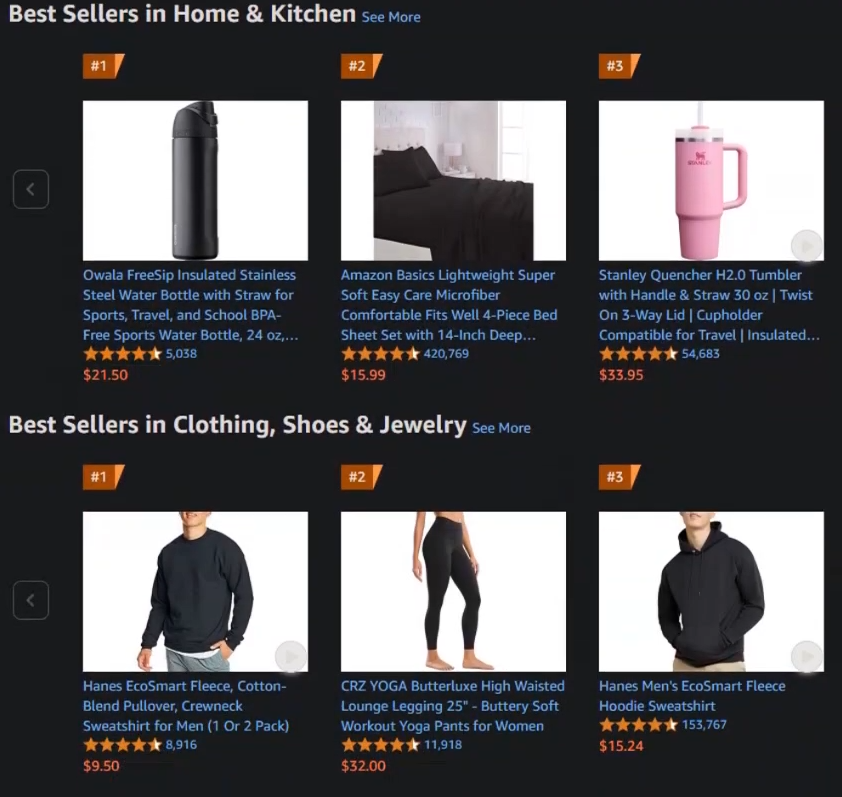Open See More for Home & Kitchen
842x797 pixels.
[x=391, y=17]
